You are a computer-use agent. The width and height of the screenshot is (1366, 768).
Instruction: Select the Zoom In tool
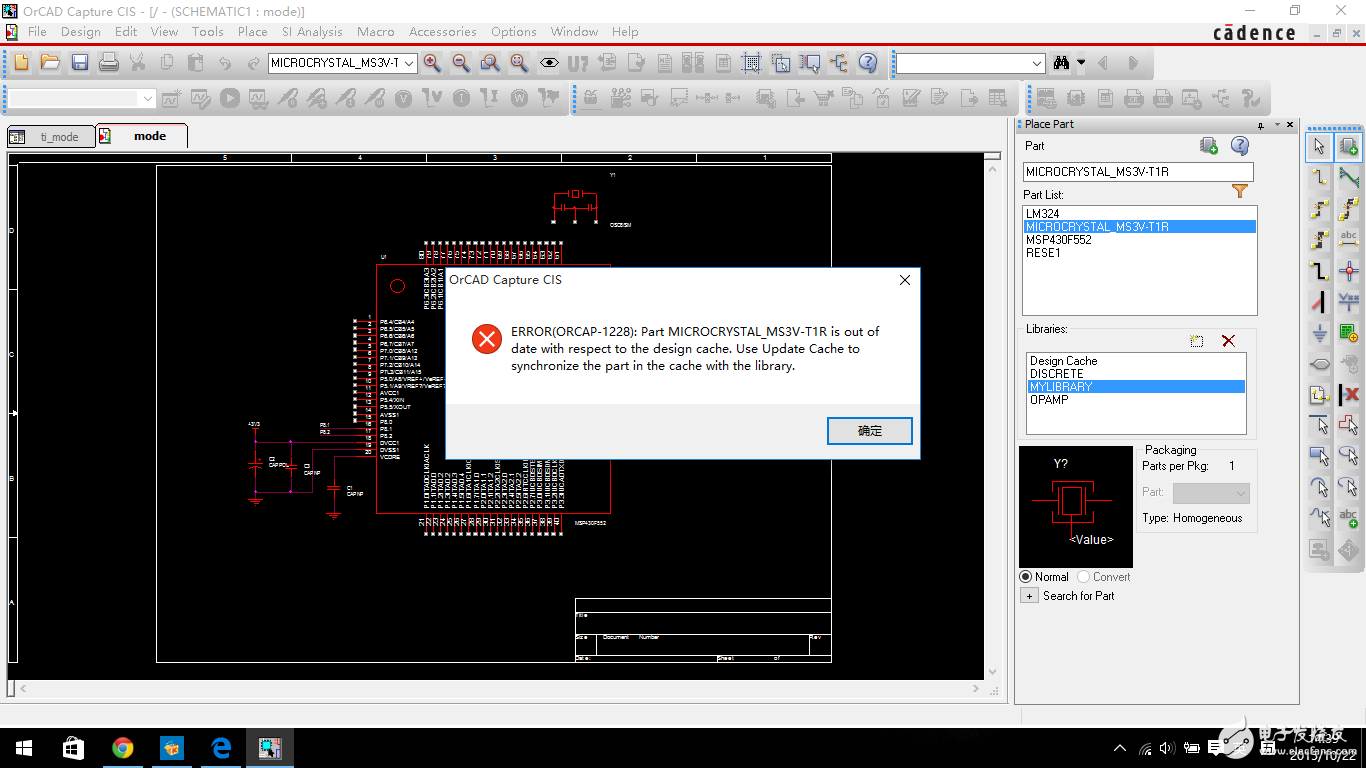(434, 62)
